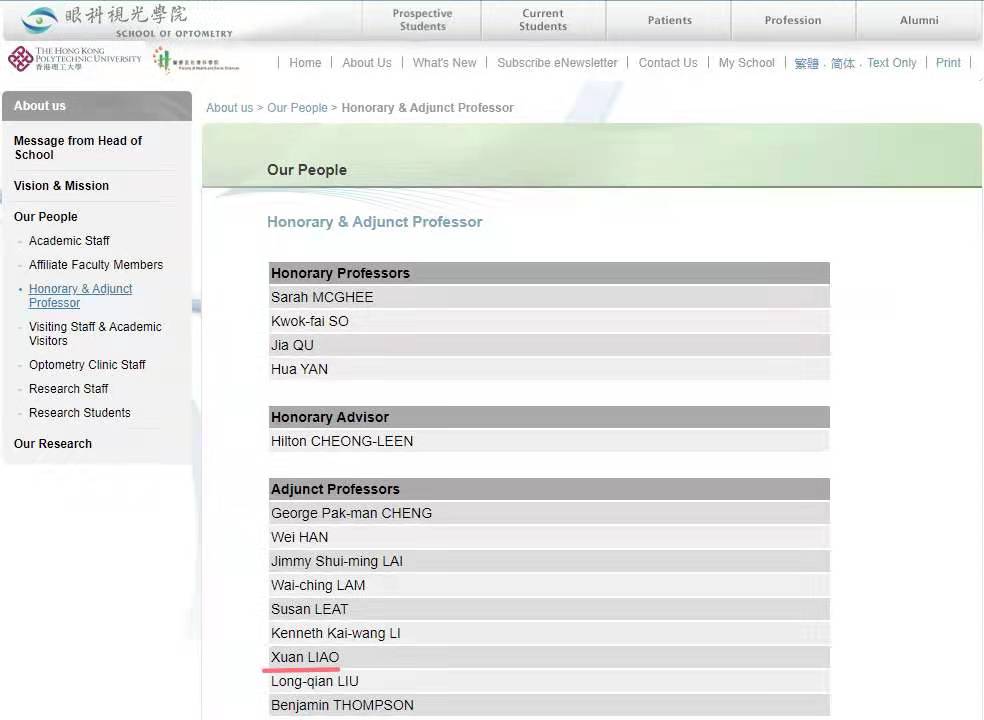Click Our People in breadcrumb

297,108
